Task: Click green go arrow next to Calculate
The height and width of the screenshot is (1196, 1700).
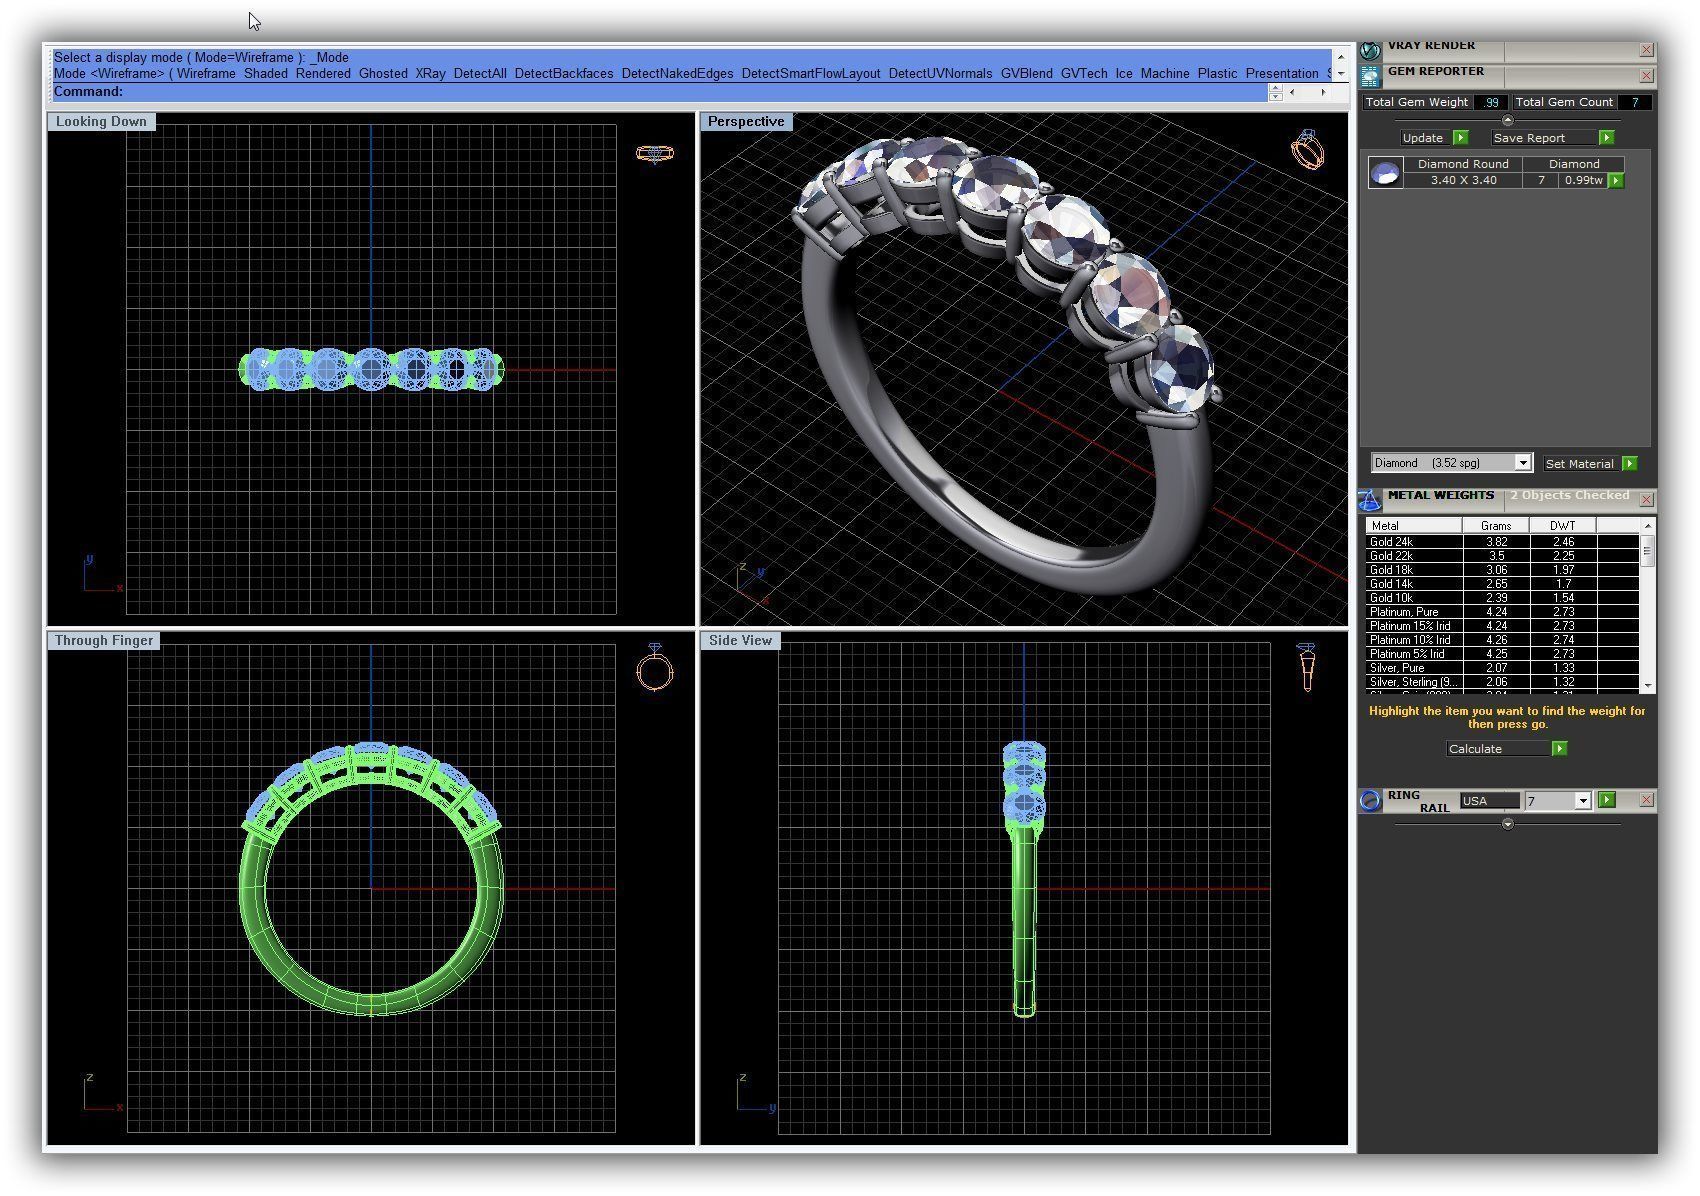Action: tap(1559, 749)
